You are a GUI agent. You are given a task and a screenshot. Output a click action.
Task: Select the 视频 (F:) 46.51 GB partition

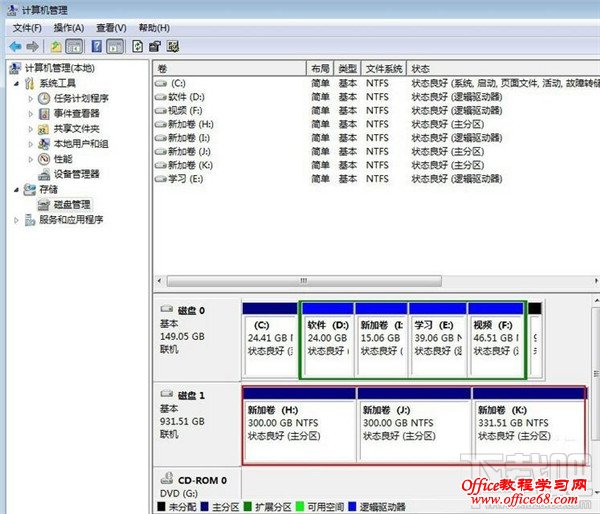(x=496, y=340)
